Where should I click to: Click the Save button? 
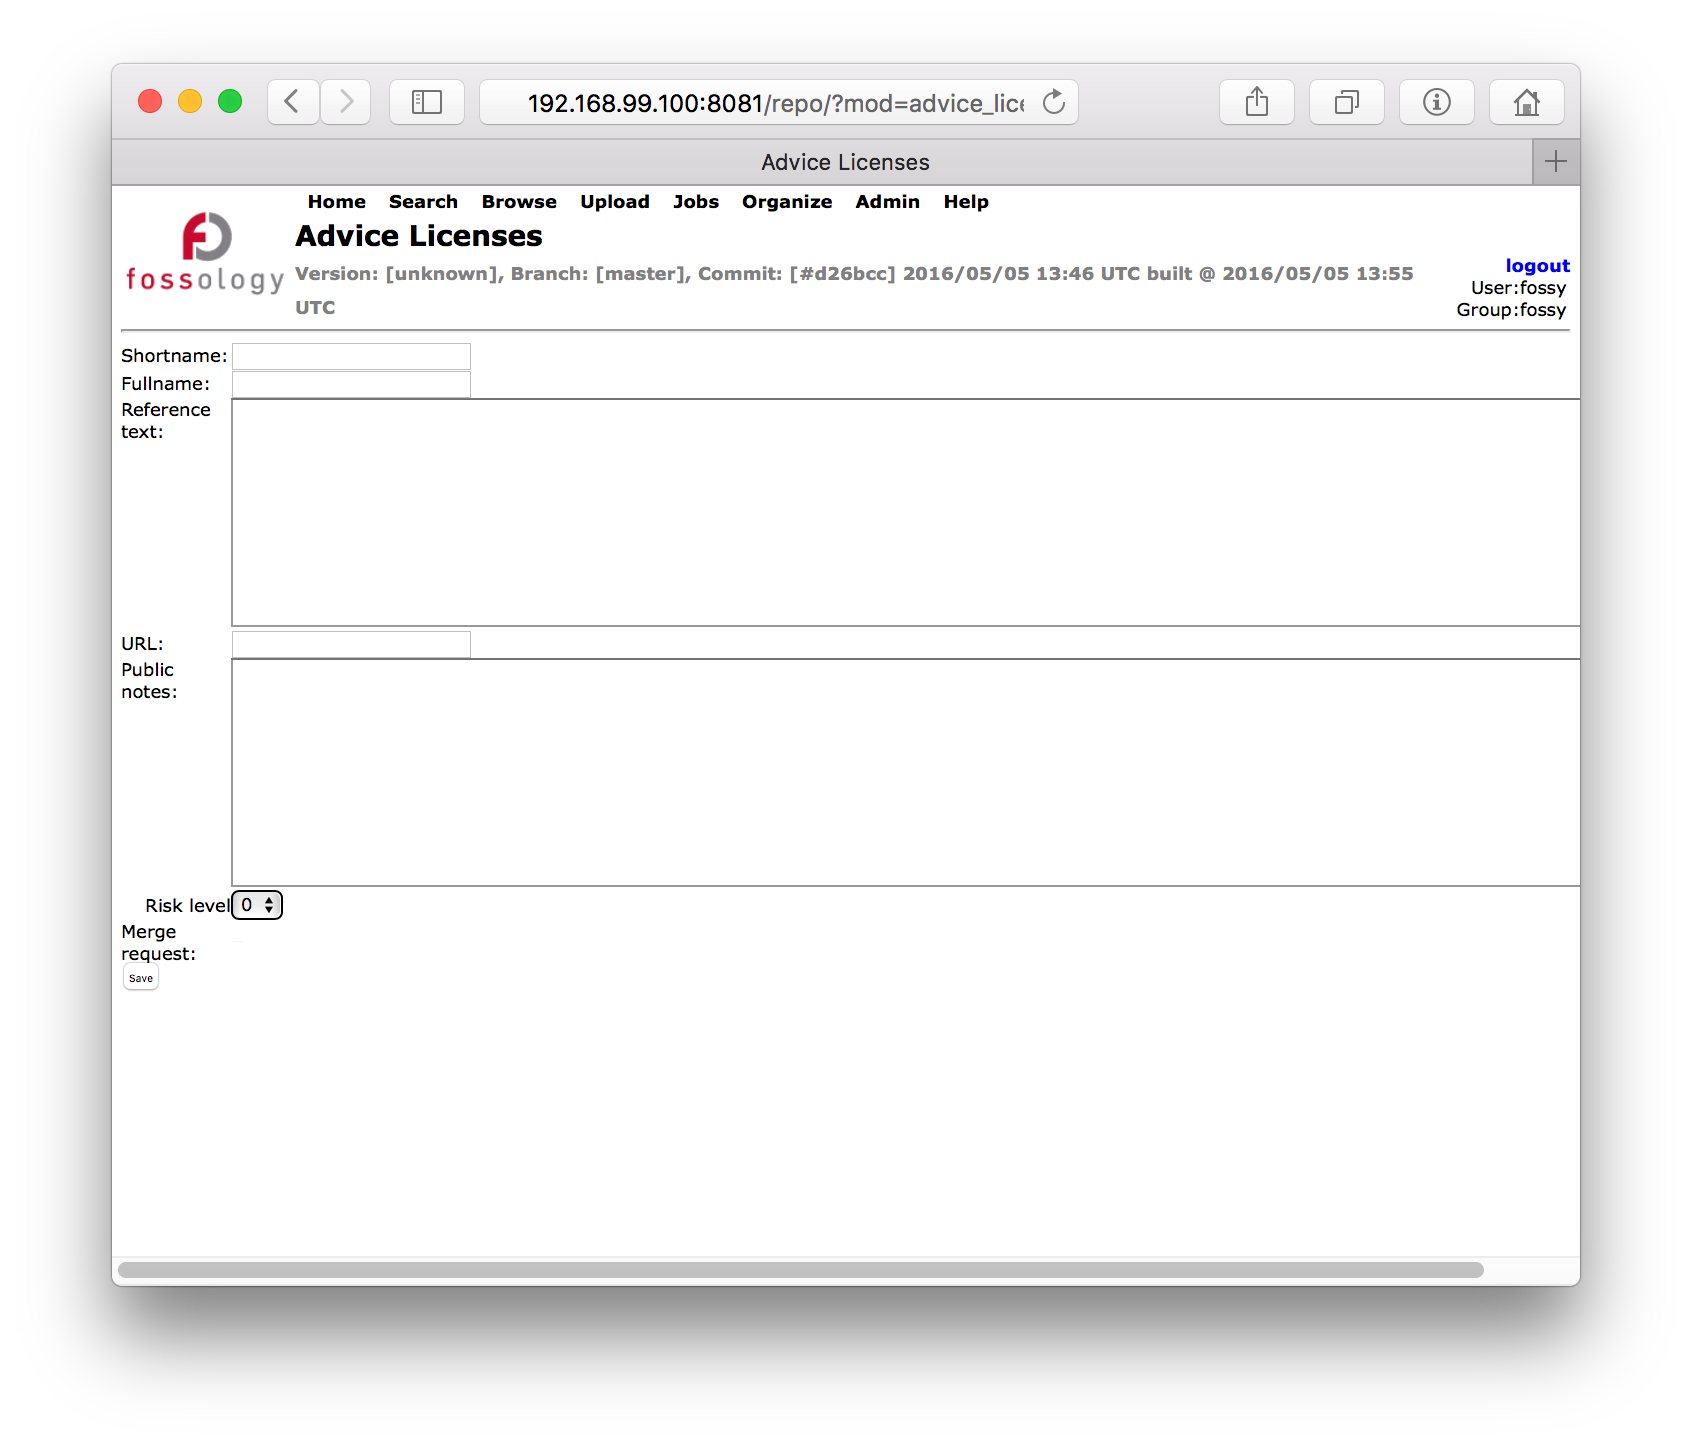coord(141,978)
